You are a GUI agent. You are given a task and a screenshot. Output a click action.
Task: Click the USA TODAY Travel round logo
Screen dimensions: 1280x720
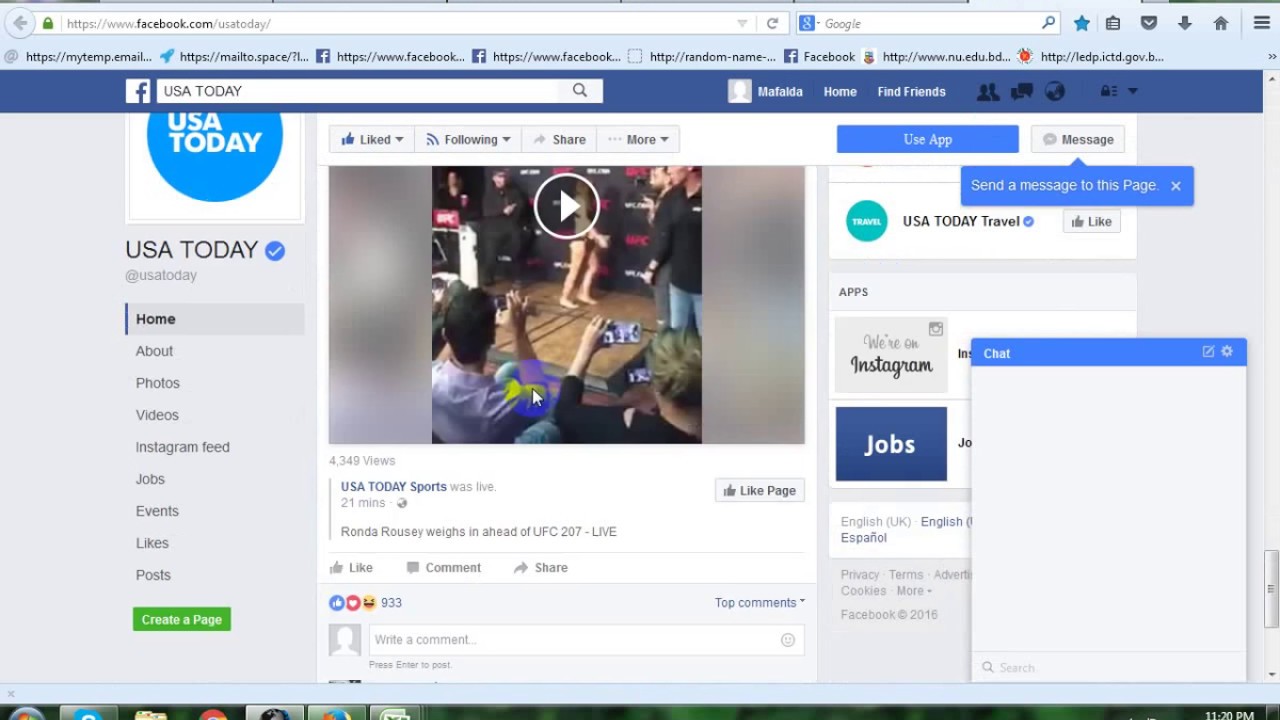867,221
